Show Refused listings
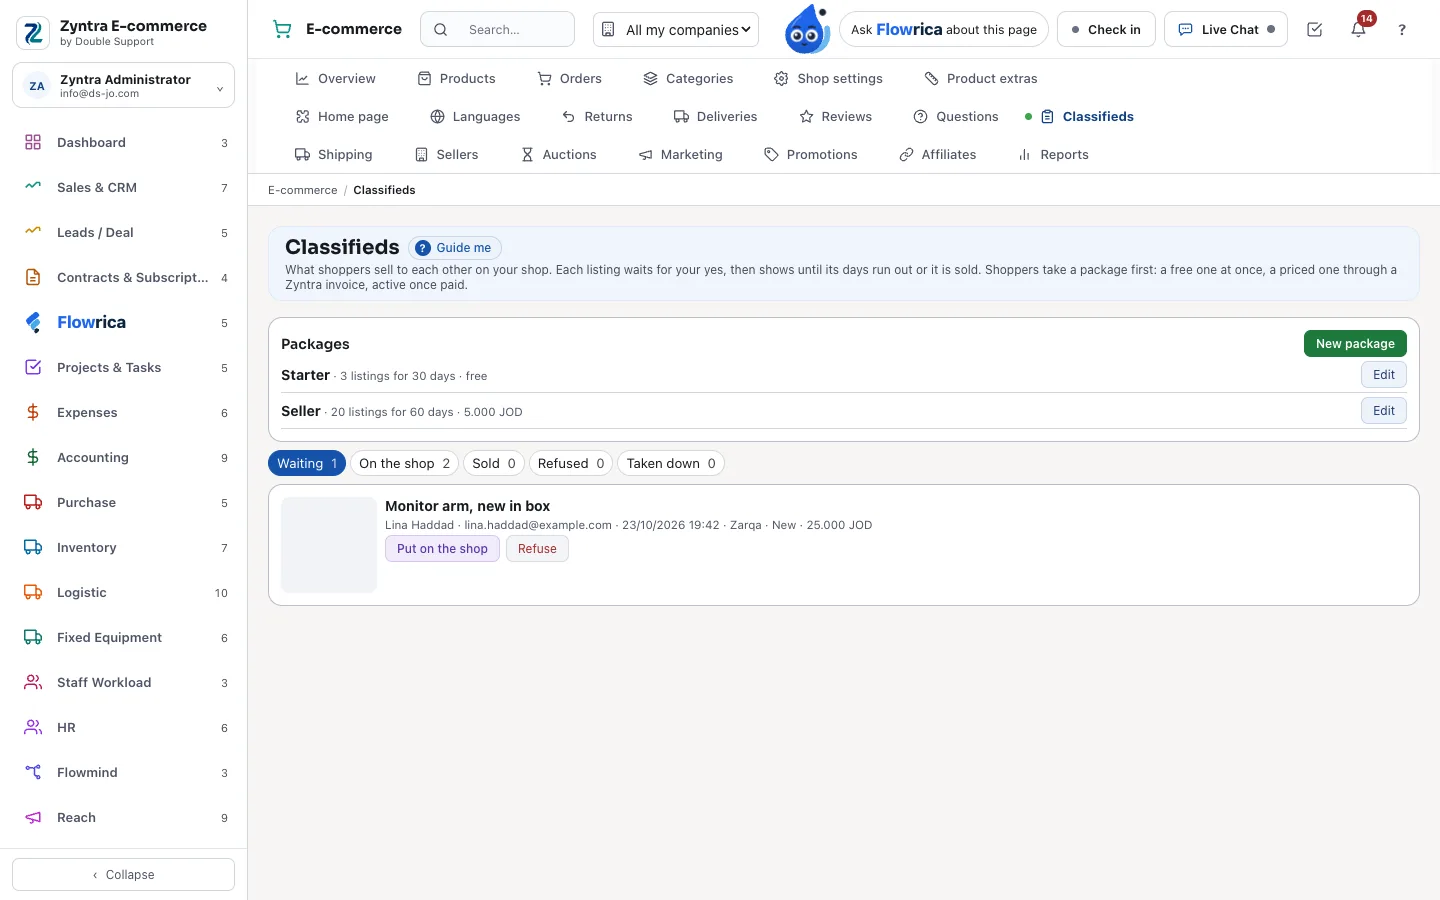The image size is (1440, 900). pyautogui.click(x=571, y=464)
